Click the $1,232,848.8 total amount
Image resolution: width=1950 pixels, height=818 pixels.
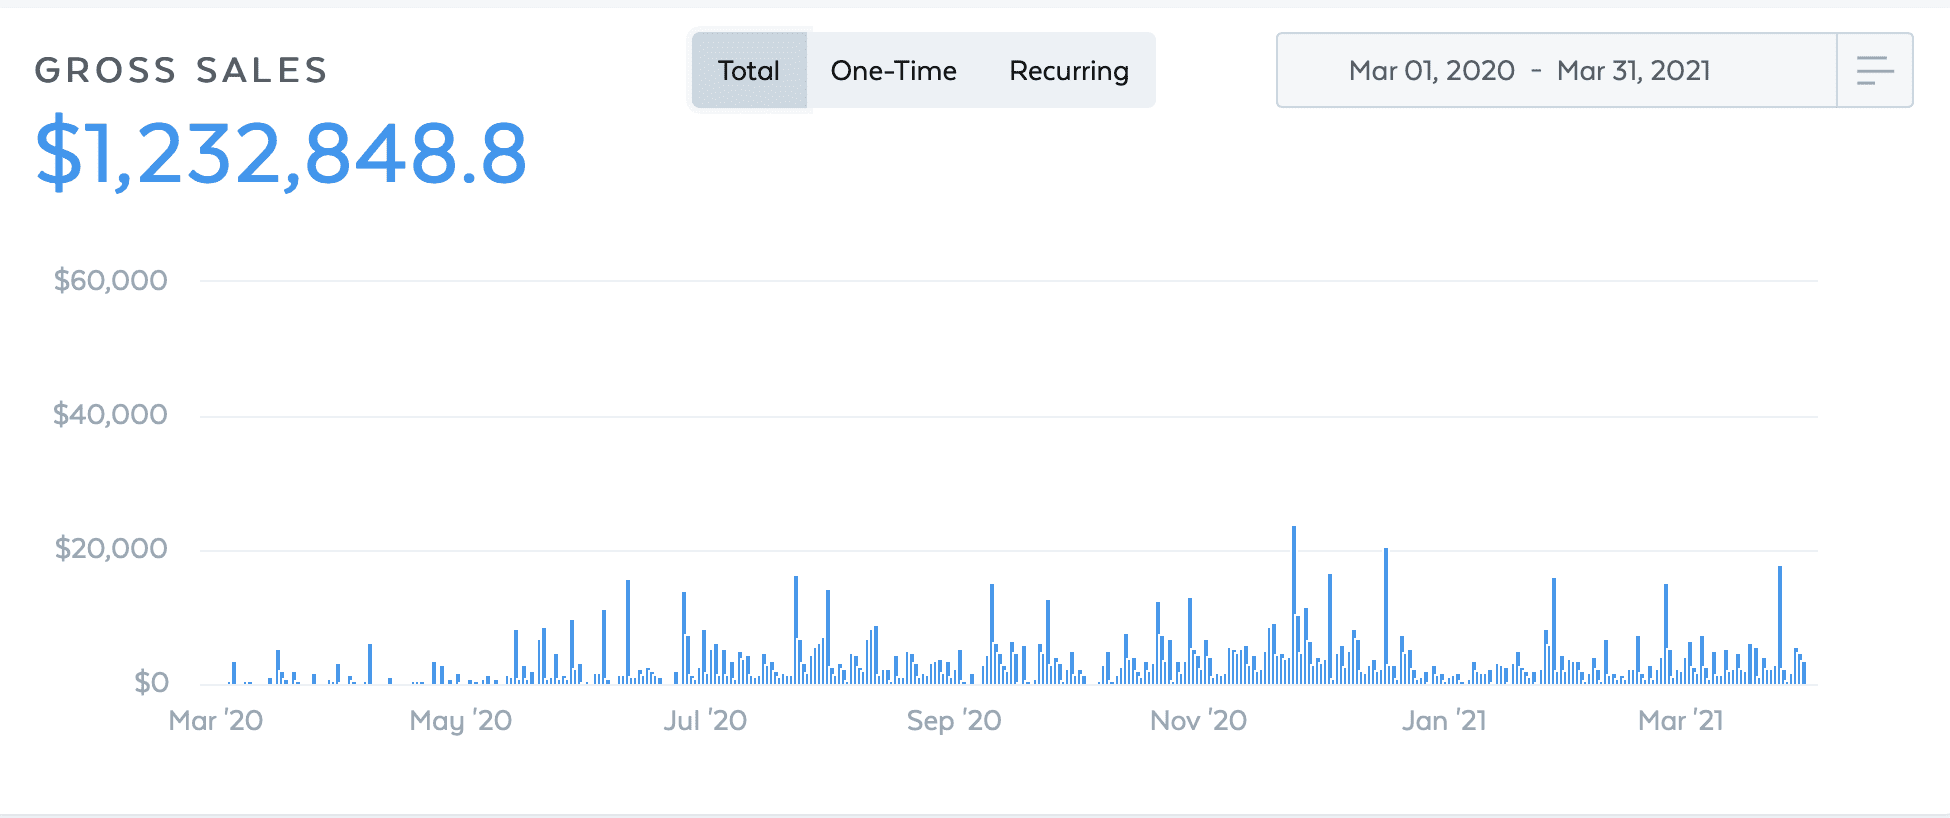(x=281, y=154)
